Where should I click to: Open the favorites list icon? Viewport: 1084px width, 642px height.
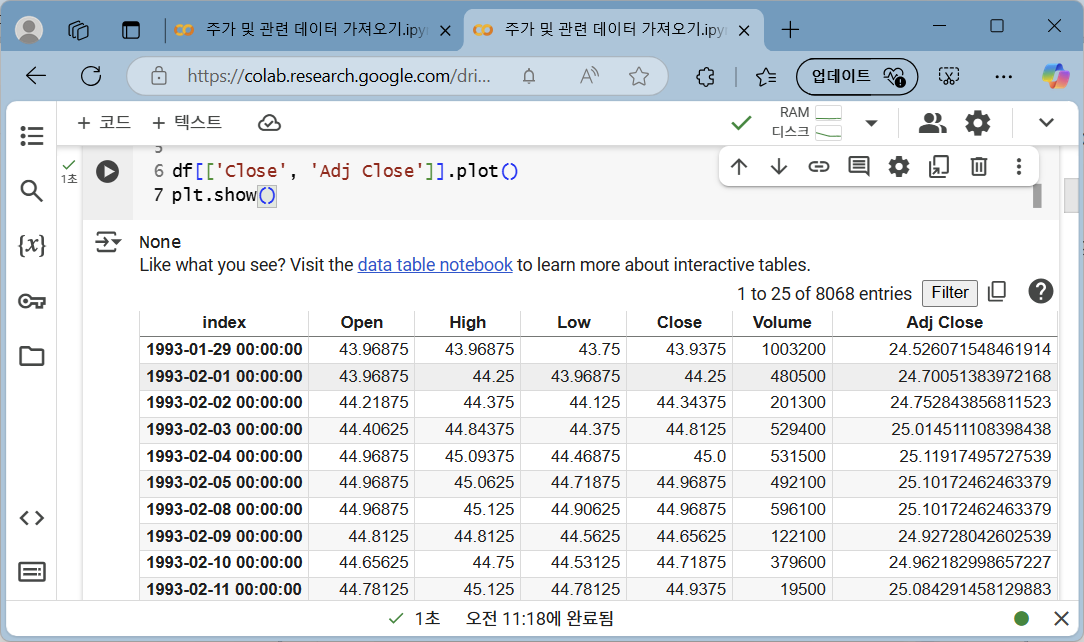(x=766, y=76)
